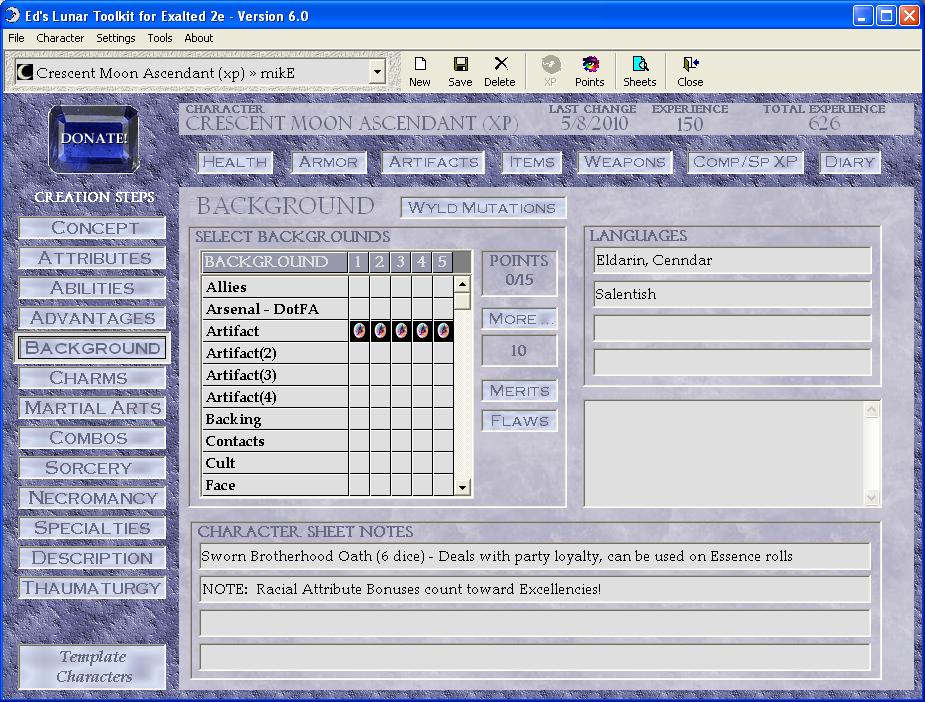Go to the Sorcery creation step
The image size is (925, 702).
(93, 468)
